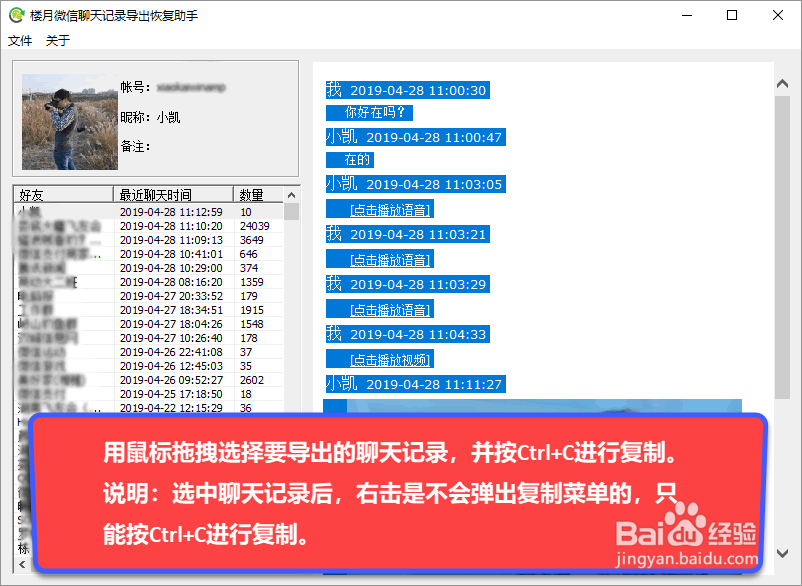Select the row dated 2019-04-28 11:10:20
802x586 pixels.
[148, 226]
